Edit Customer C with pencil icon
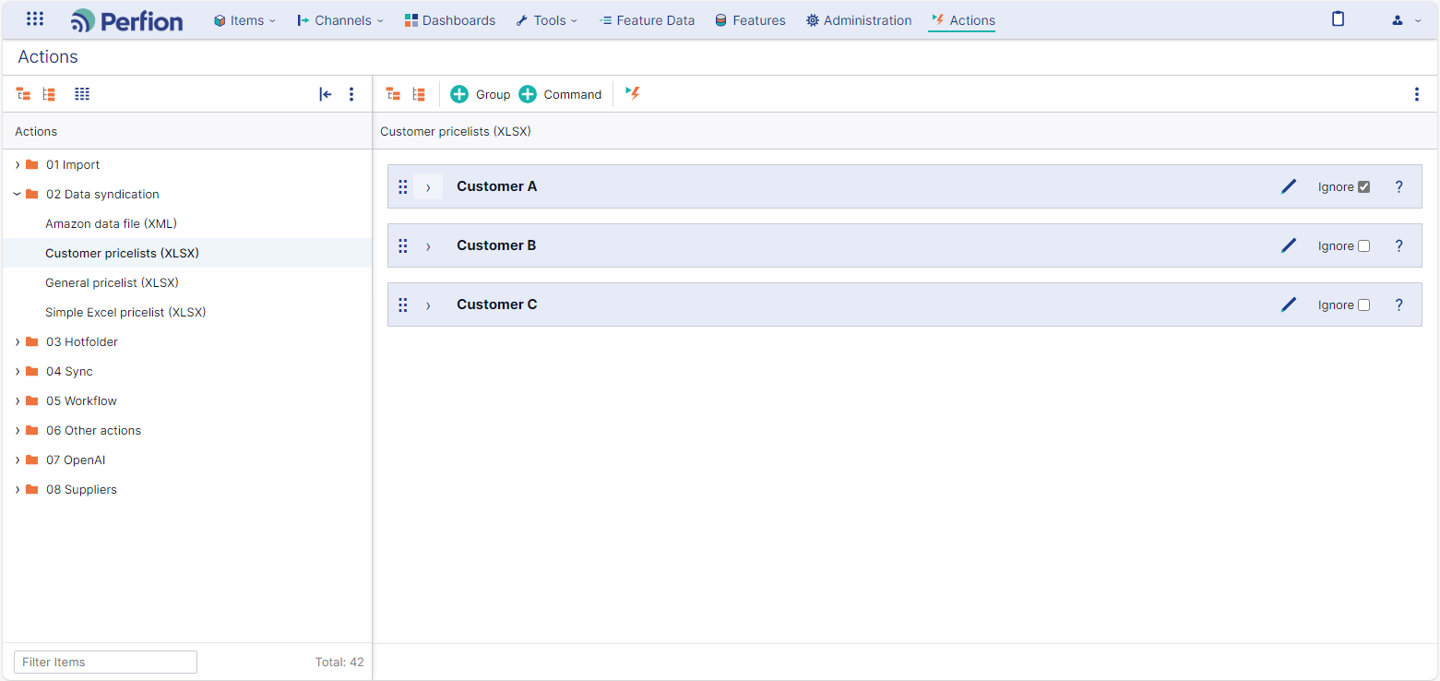 click(1288, 304)
